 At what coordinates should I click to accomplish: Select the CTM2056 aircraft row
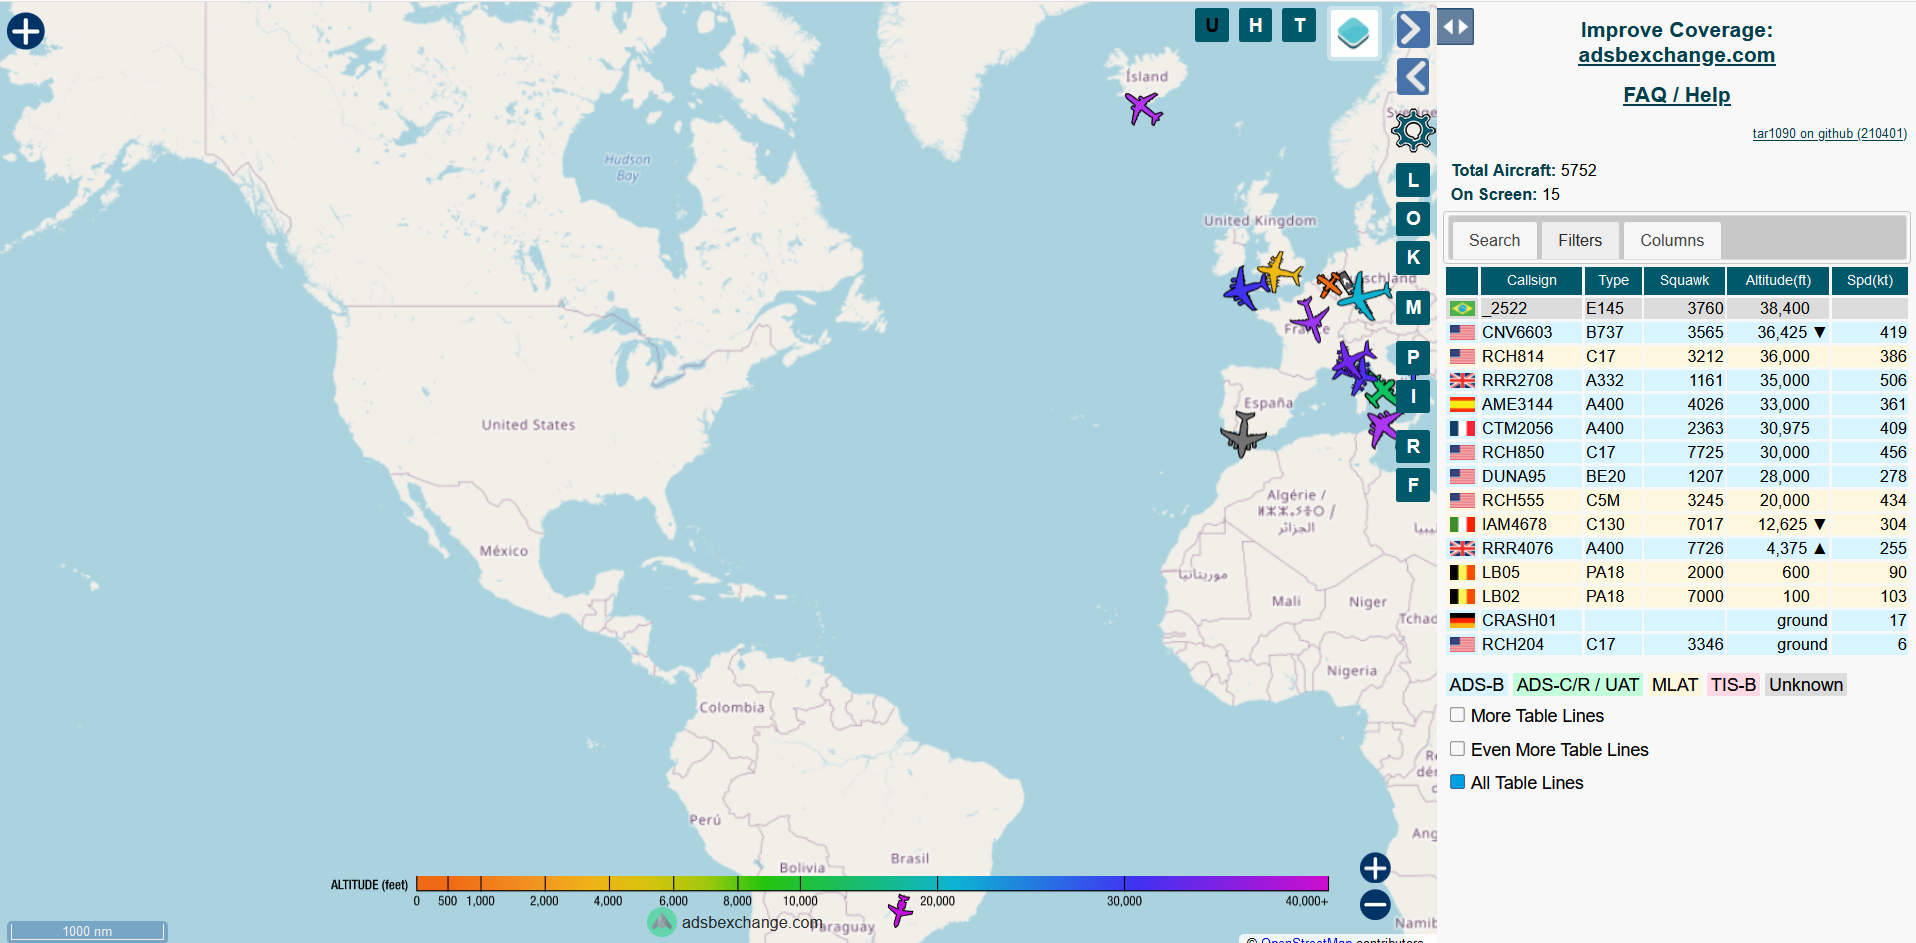[x=1677, y=428]
